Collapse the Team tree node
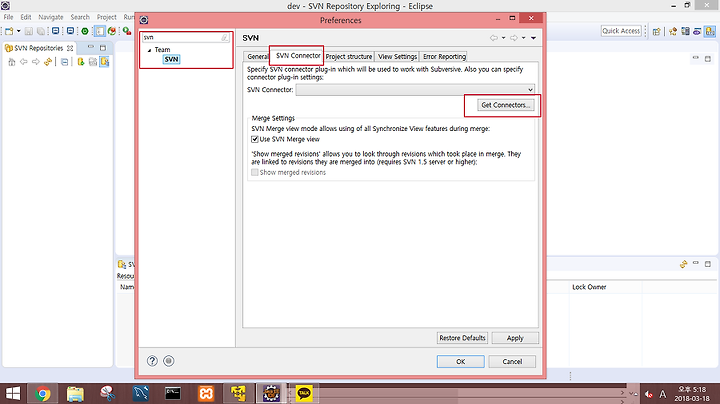The width and height of the screenshot is (720, 404). coord(149,50)
